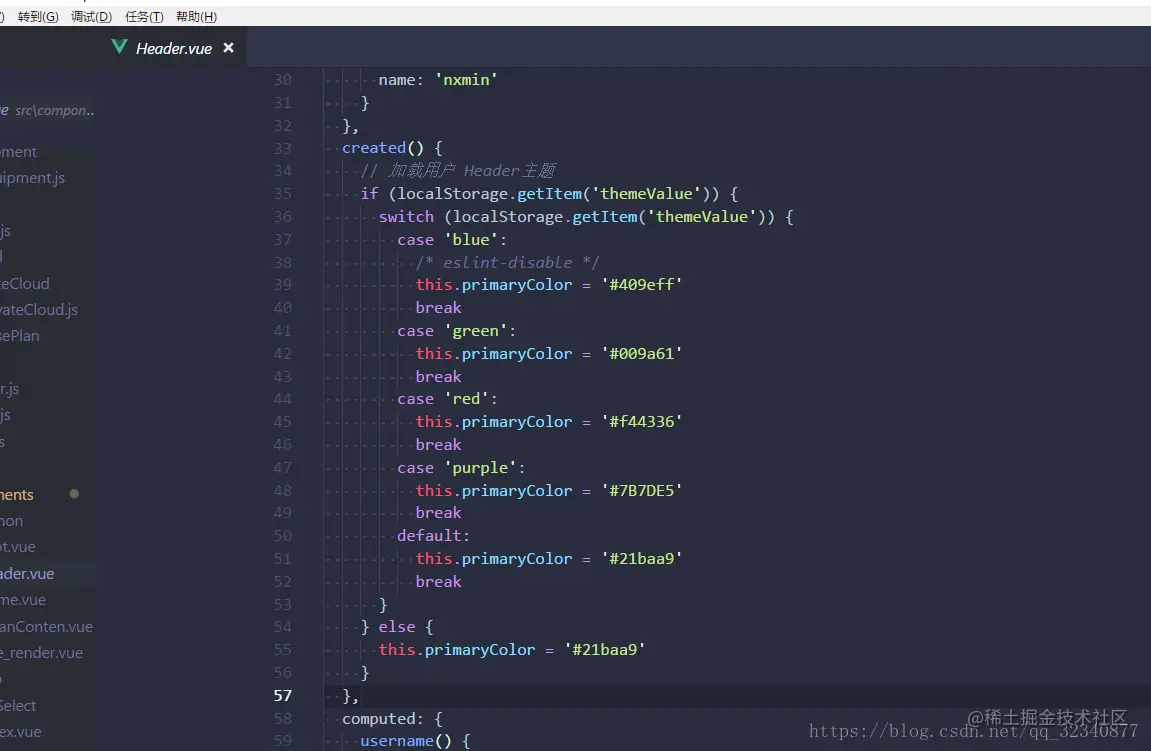Screen dimensions: 1151x751
Task: Click the modified dot indicator beside 'nents' folder
Action: pyautogui.click(x=74, y=494)
